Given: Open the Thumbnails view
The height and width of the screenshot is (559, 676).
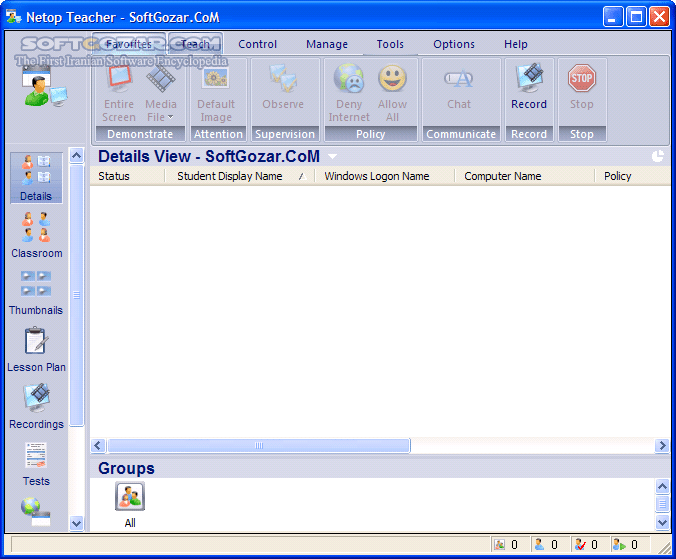Looking at the screenshot, I should [x=36, y=293].
